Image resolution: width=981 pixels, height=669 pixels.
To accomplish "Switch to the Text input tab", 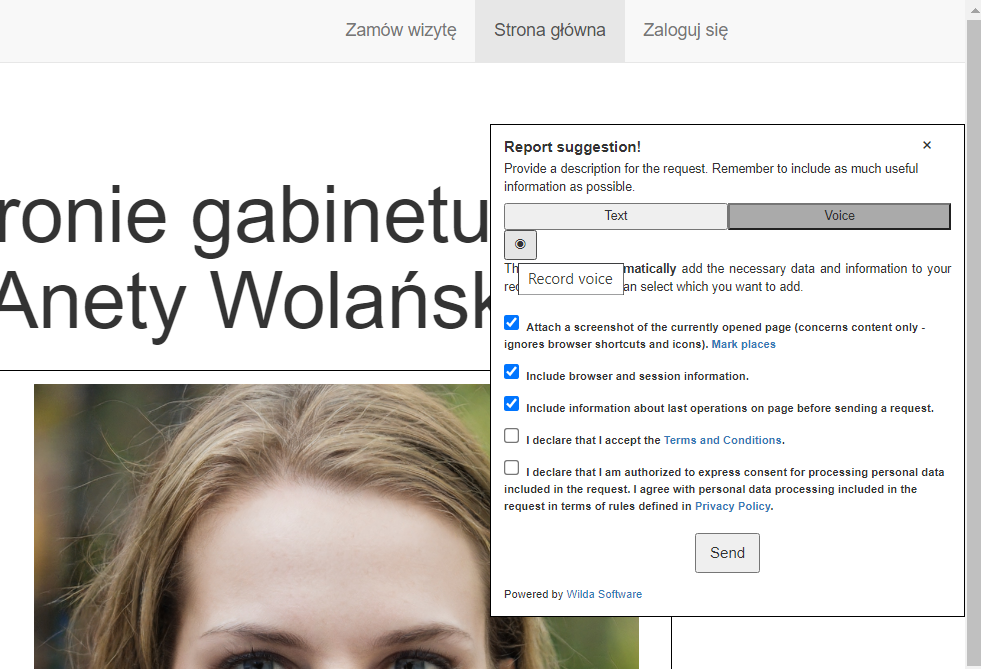I will click(615, 215).
